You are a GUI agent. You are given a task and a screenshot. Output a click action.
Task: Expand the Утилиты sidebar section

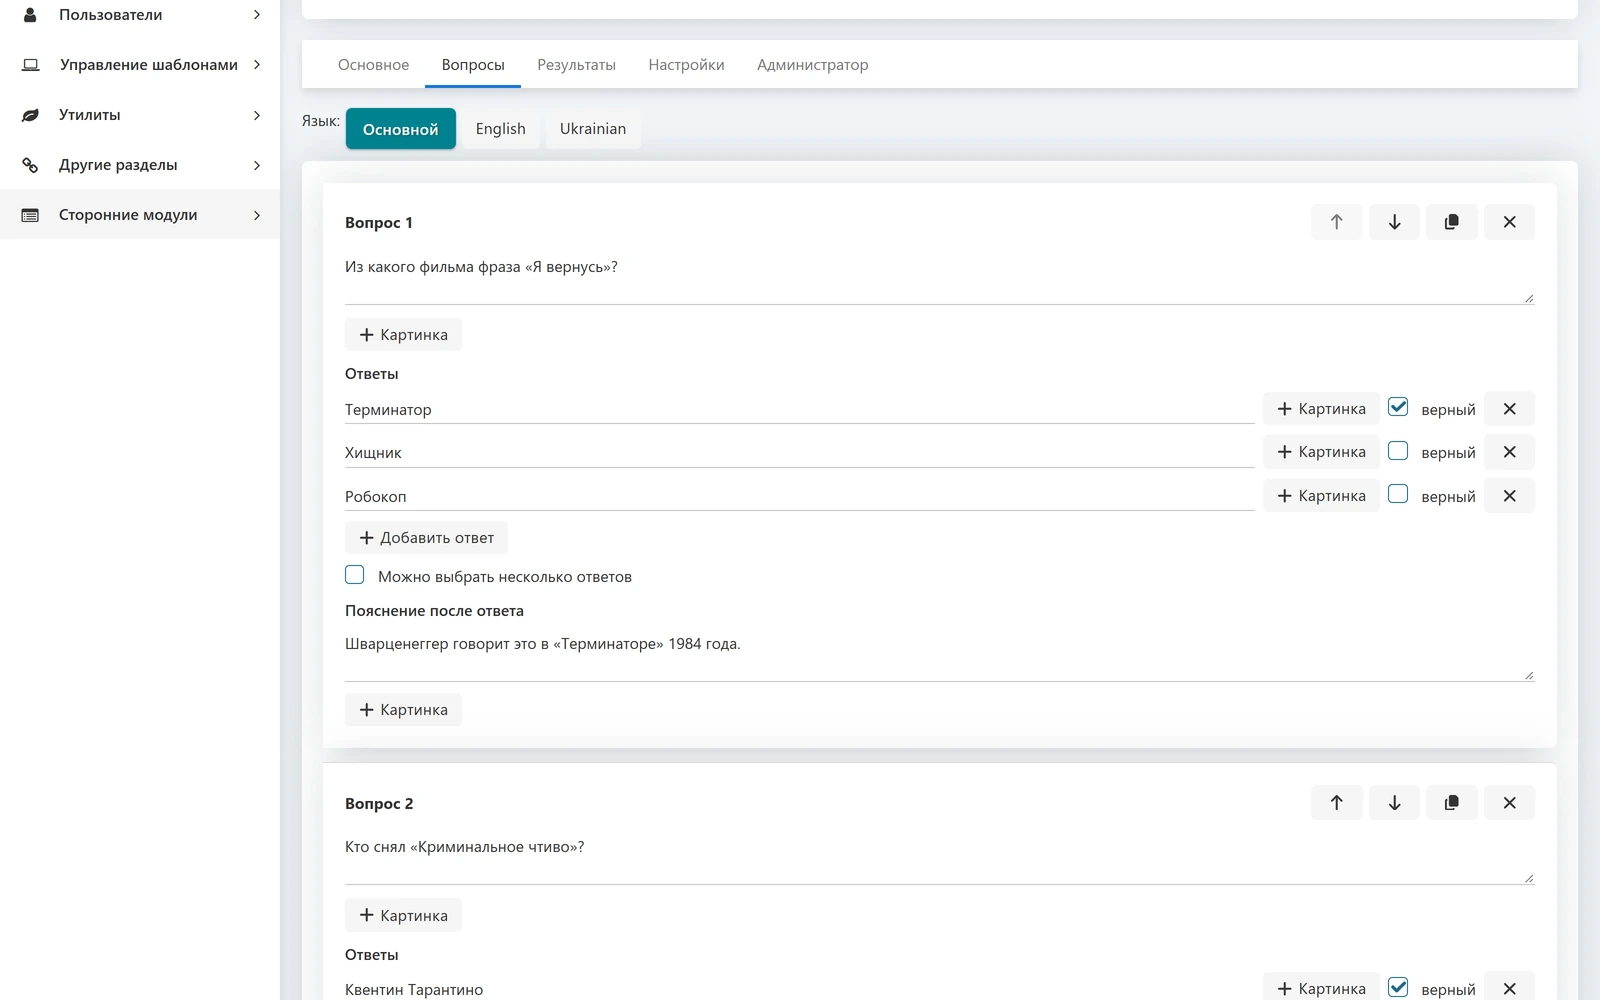coord(257,115)
